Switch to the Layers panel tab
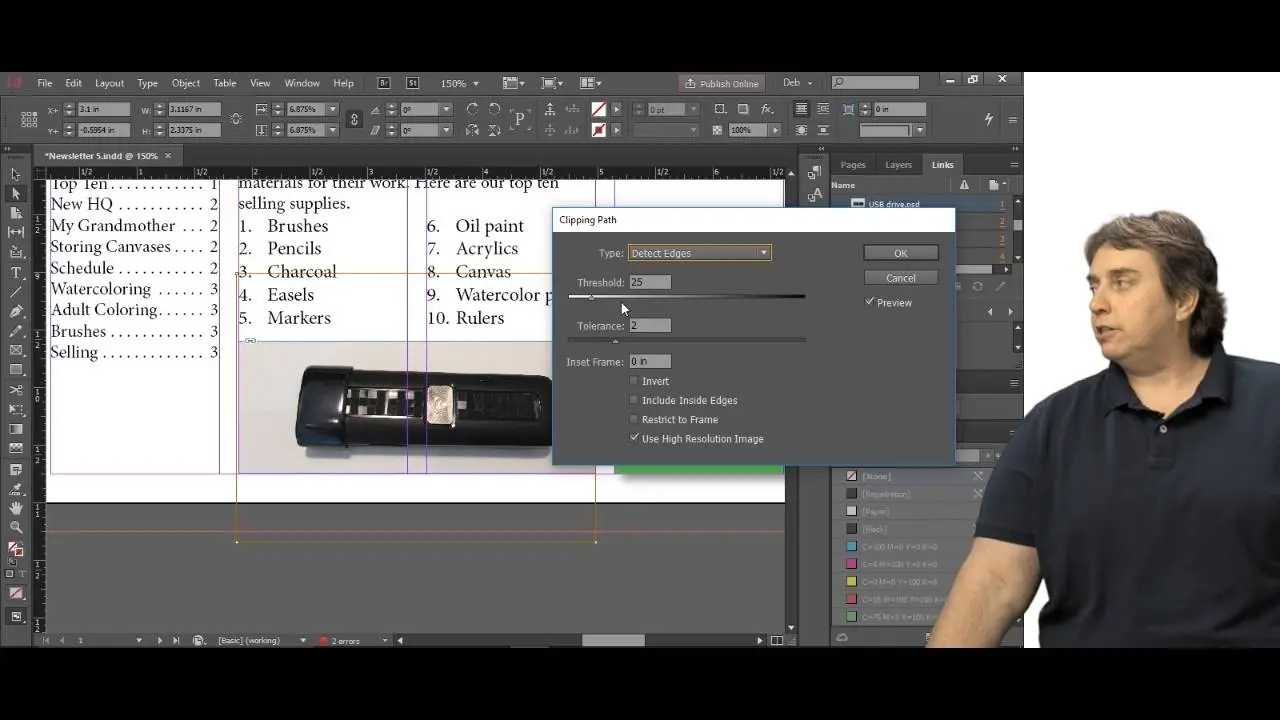This screenshot has width=1280, height=720. 899,165
